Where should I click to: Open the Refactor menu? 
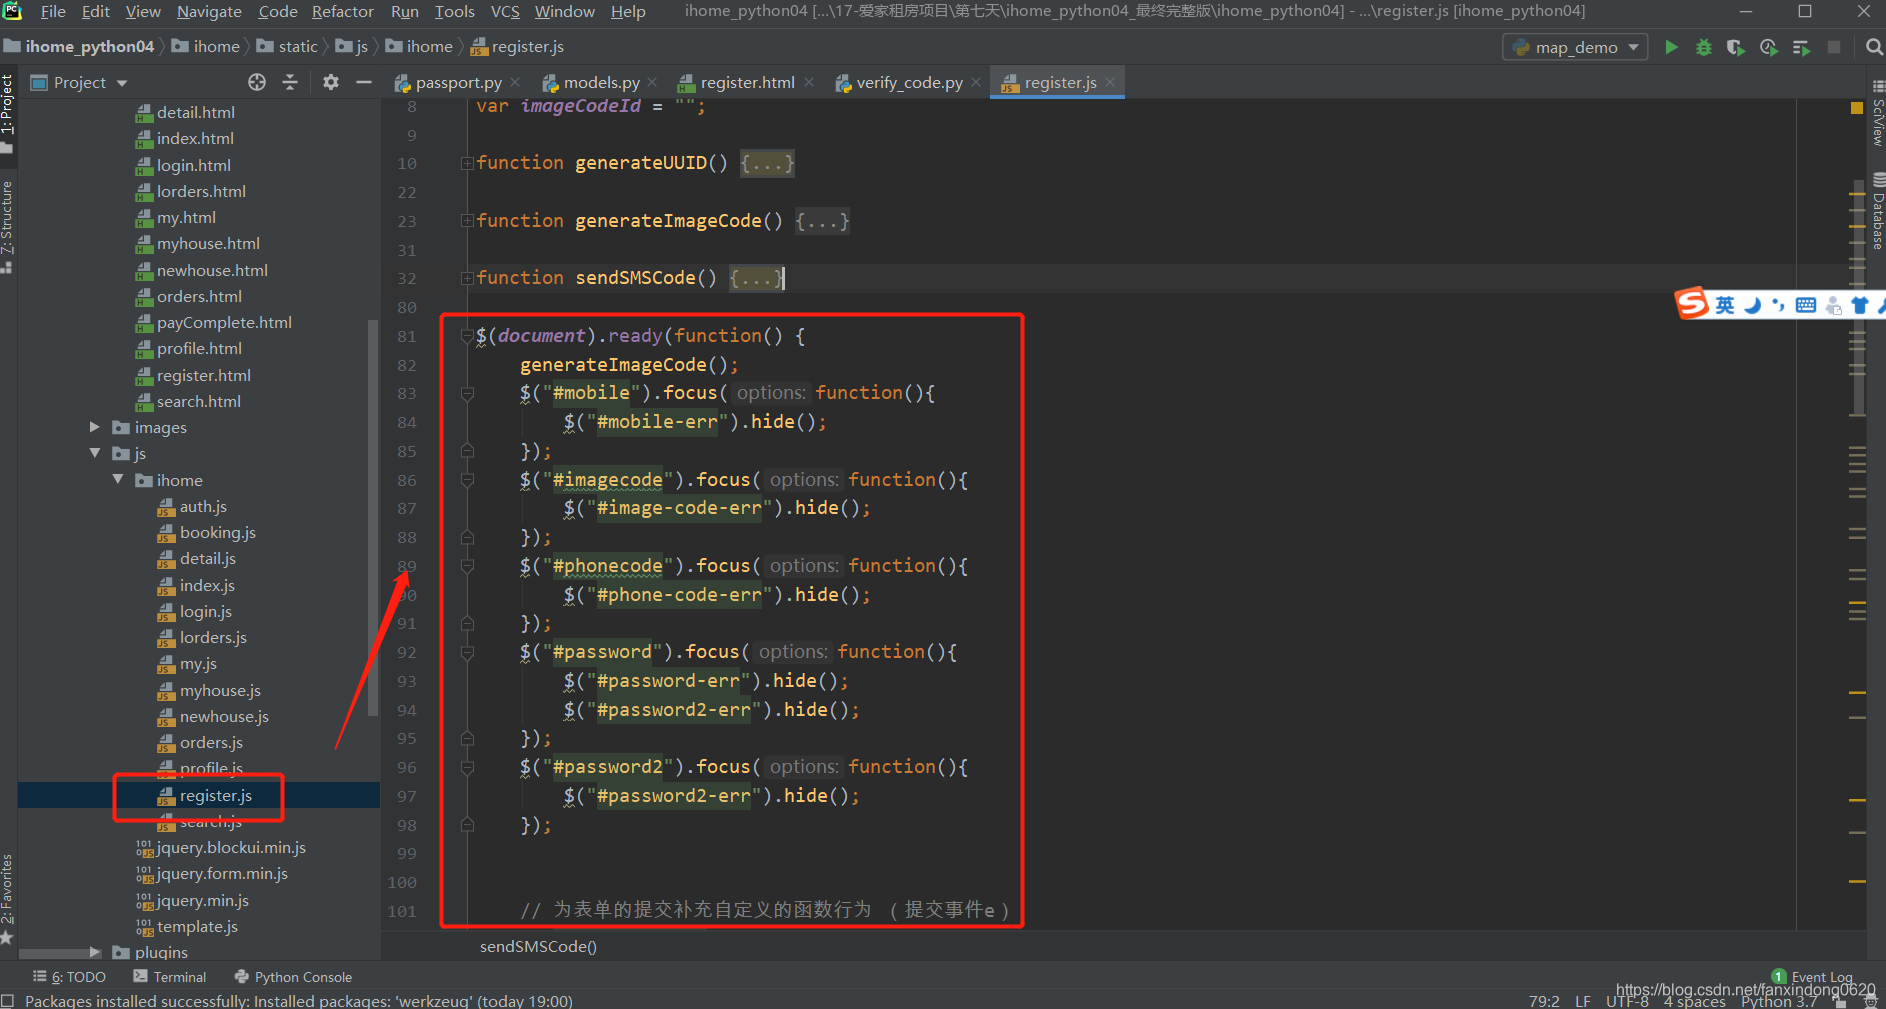[342, 12]
